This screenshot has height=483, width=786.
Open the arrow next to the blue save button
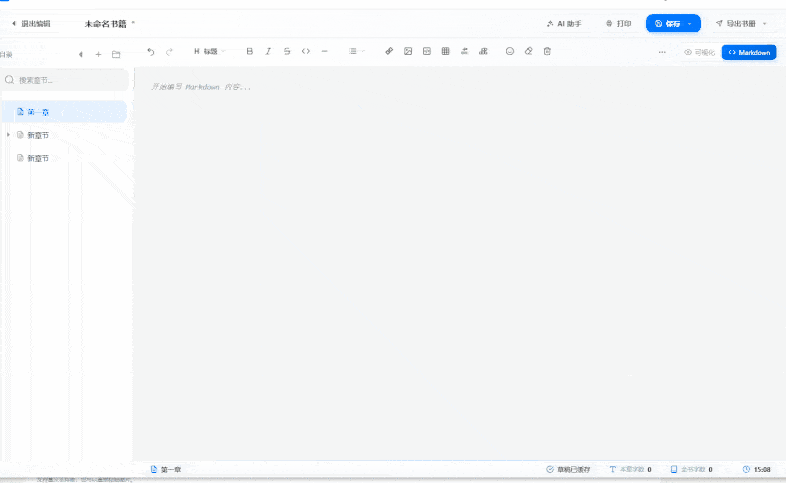tap(690, 24)
